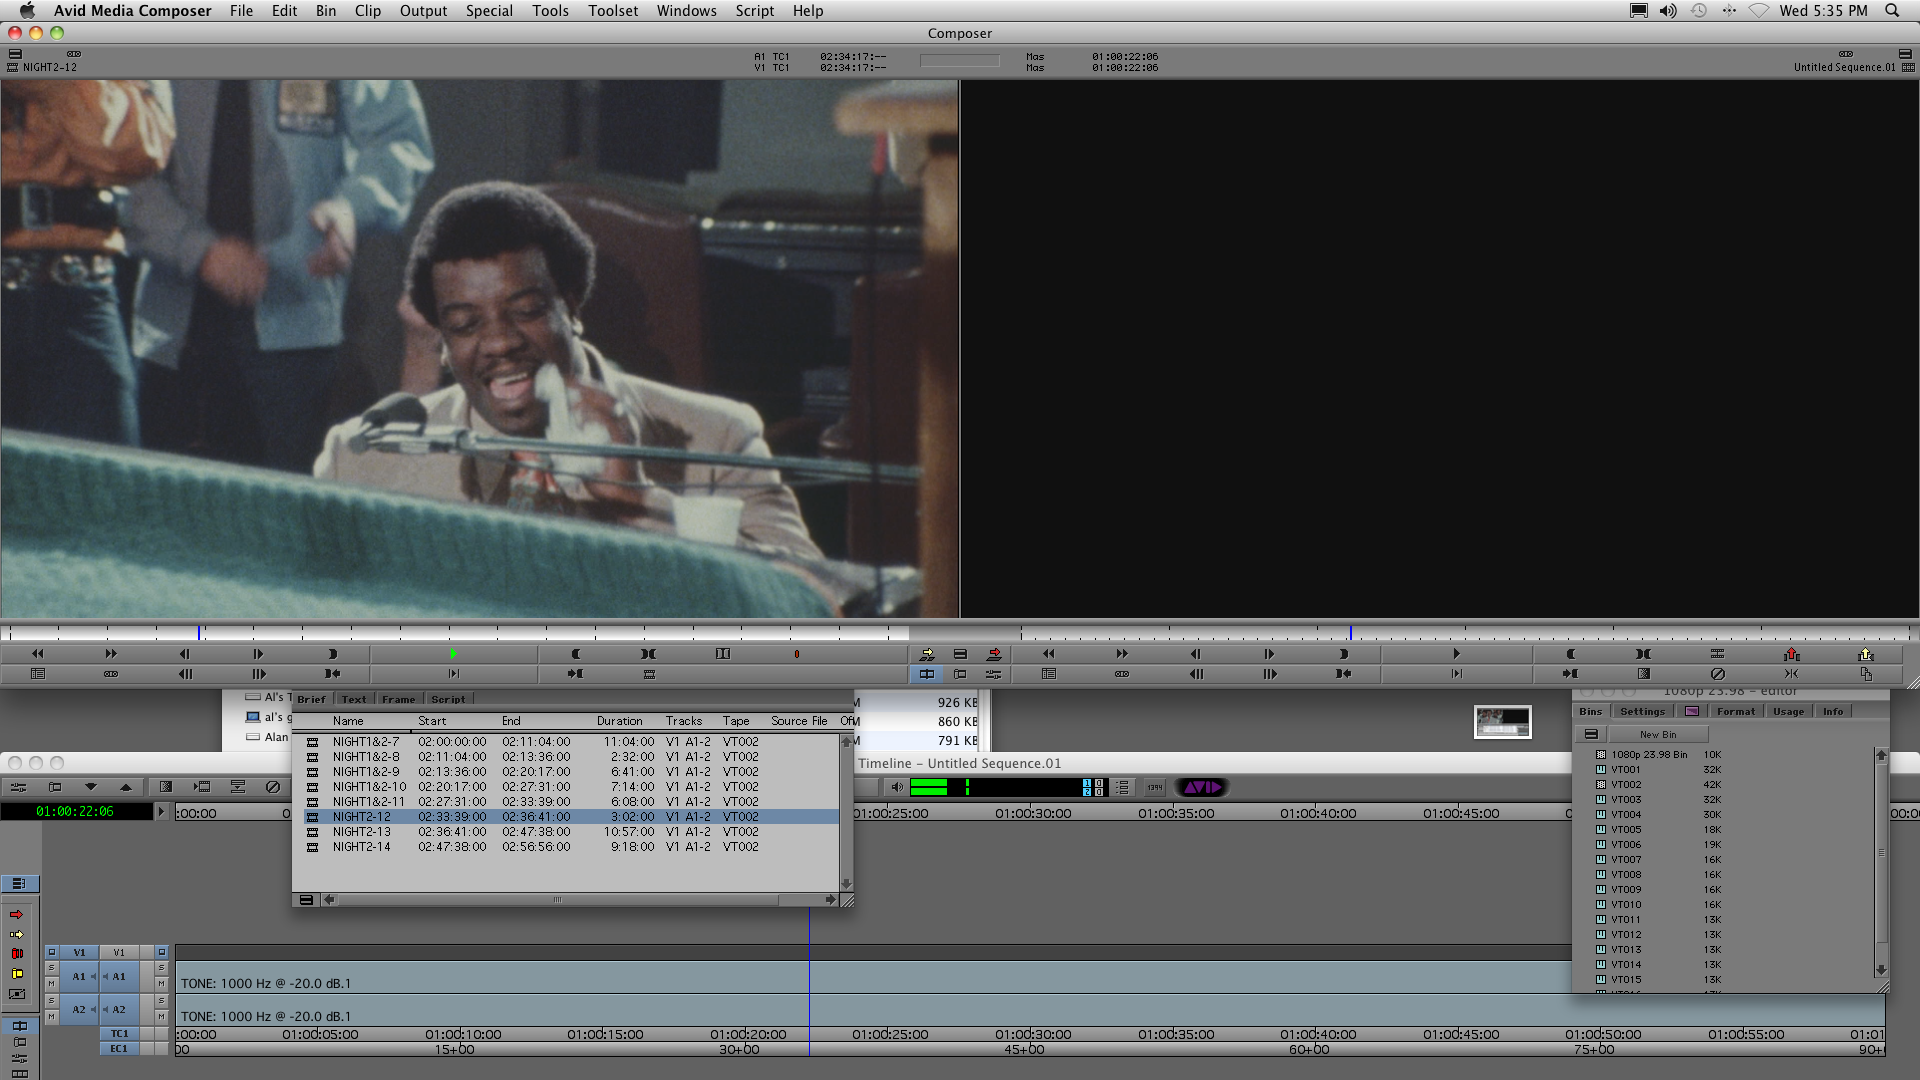Viewport: 1920px width, 1080px height.
Task: Click the yellow Splice-in arrow in center toolbar
Action: tap(927, 654)
